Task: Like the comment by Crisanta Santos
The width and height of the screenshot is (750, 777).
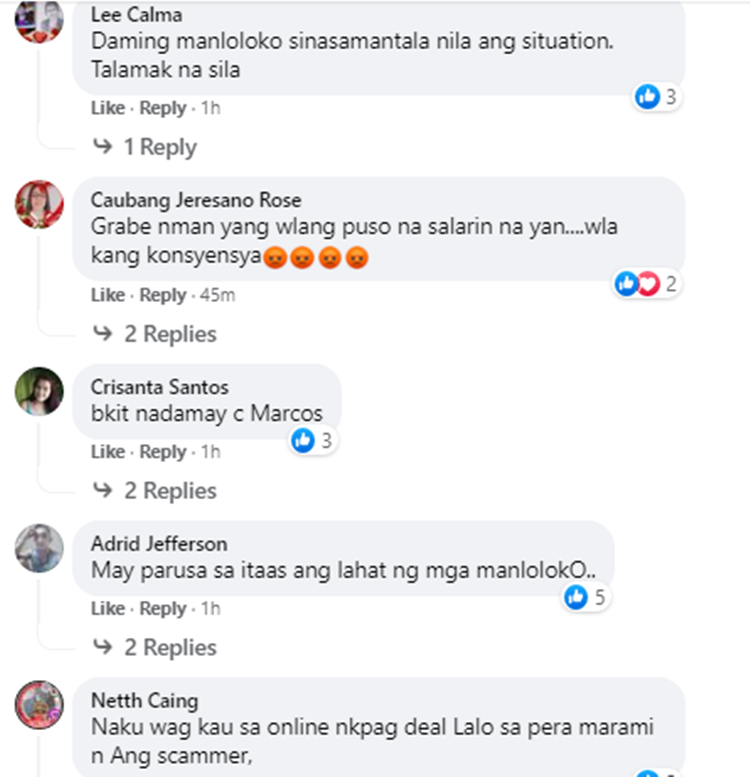Action: click(107, 451)
